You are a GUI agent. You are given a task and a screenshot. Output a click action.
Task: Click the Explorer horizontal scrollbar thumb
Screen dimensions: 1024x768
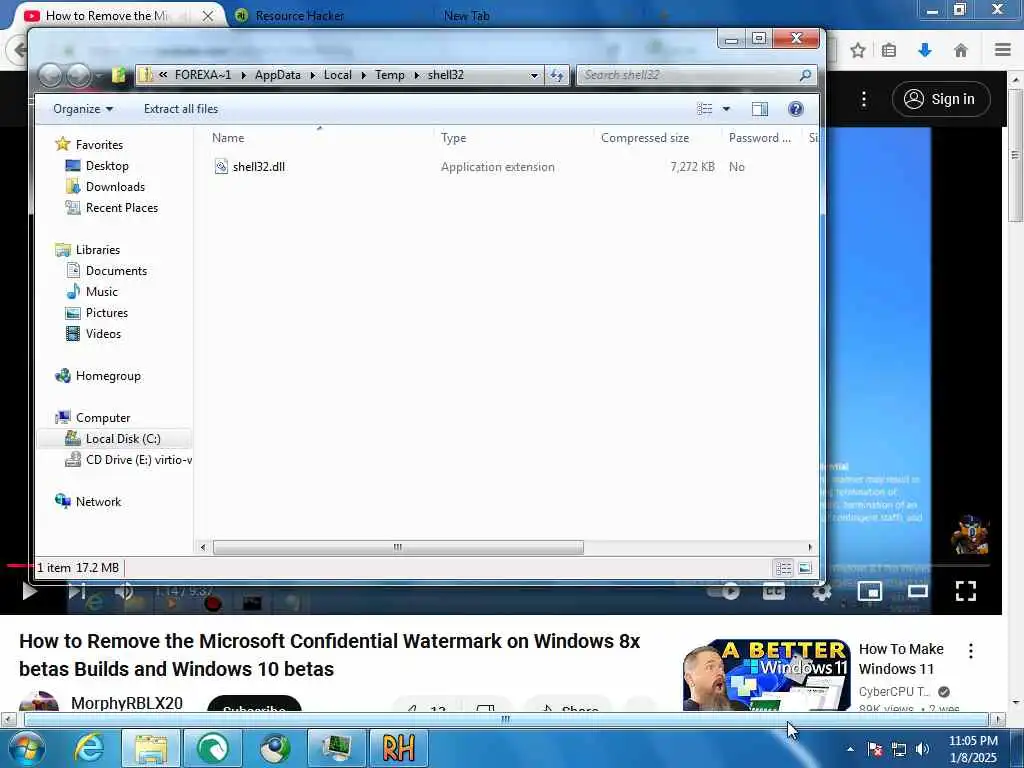[x=398, y=547]
